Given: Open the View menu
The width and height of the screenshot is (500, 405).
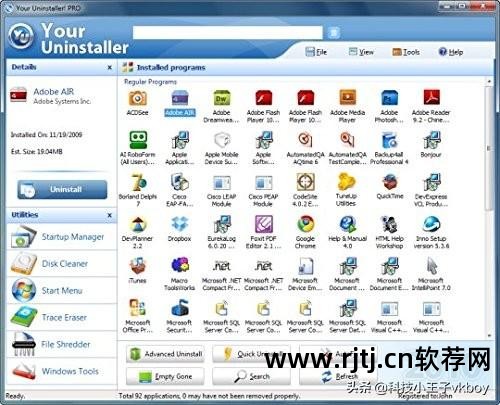Looking at the screenshot, I should tap(361, 52).
